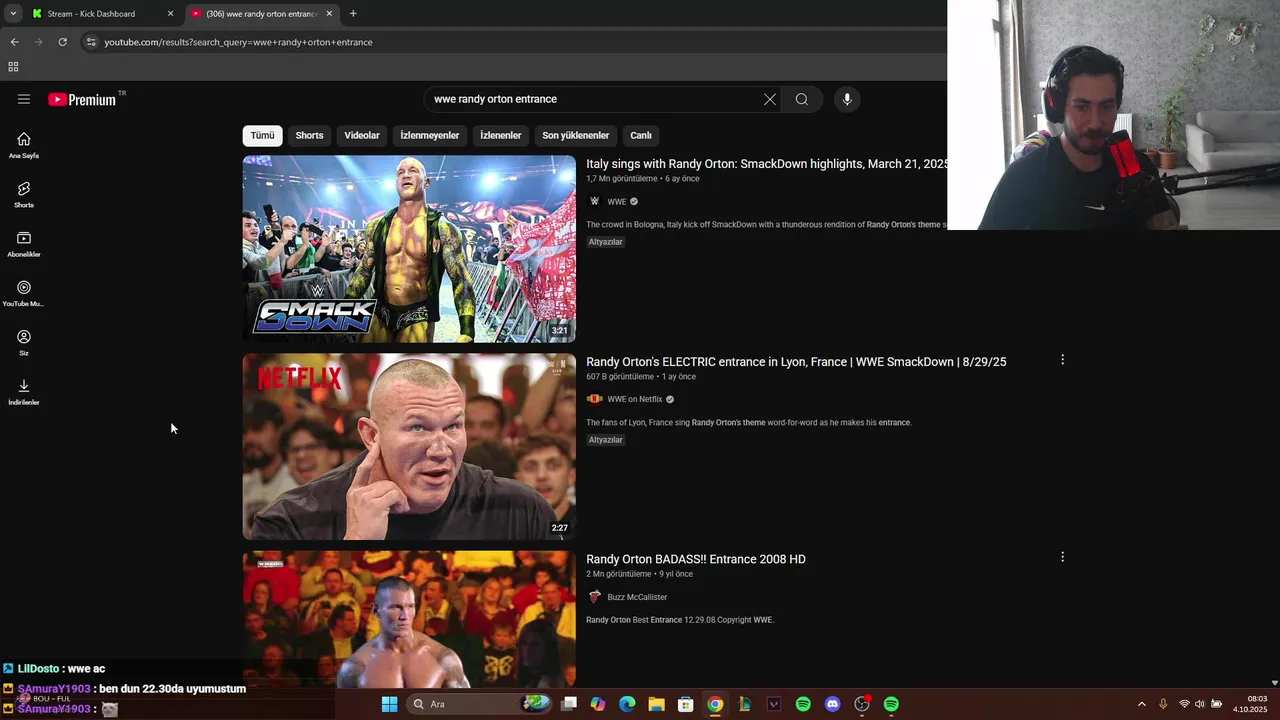Click the page scrollbar down arrow

(1274, 683)
